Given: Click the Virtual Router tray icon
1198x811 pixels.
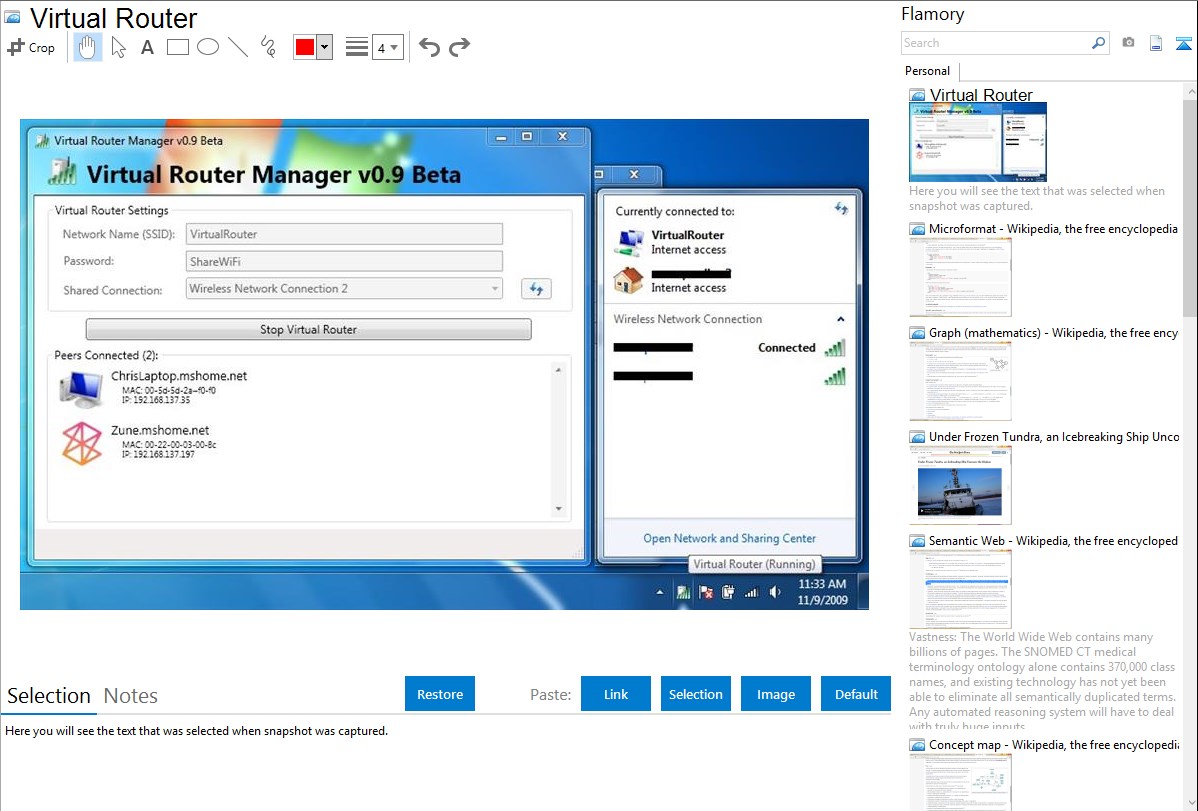Looking at the screenshot, I should (683, 592).
